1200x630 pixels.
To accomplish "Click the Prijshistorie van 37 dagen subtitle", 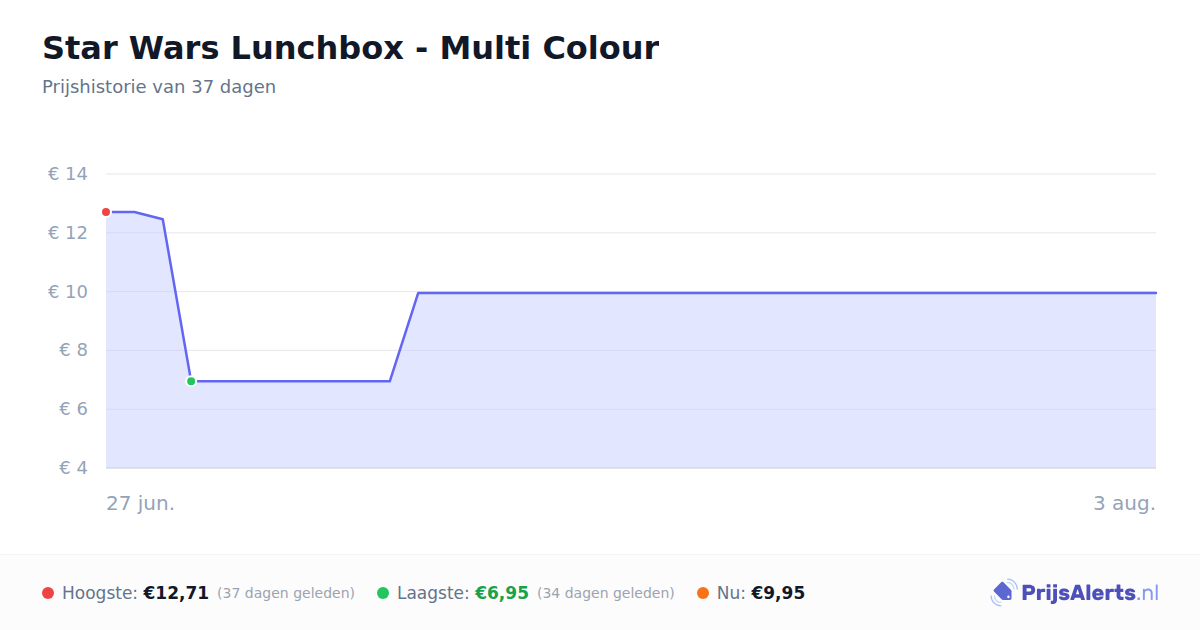I will pos(159,87).
